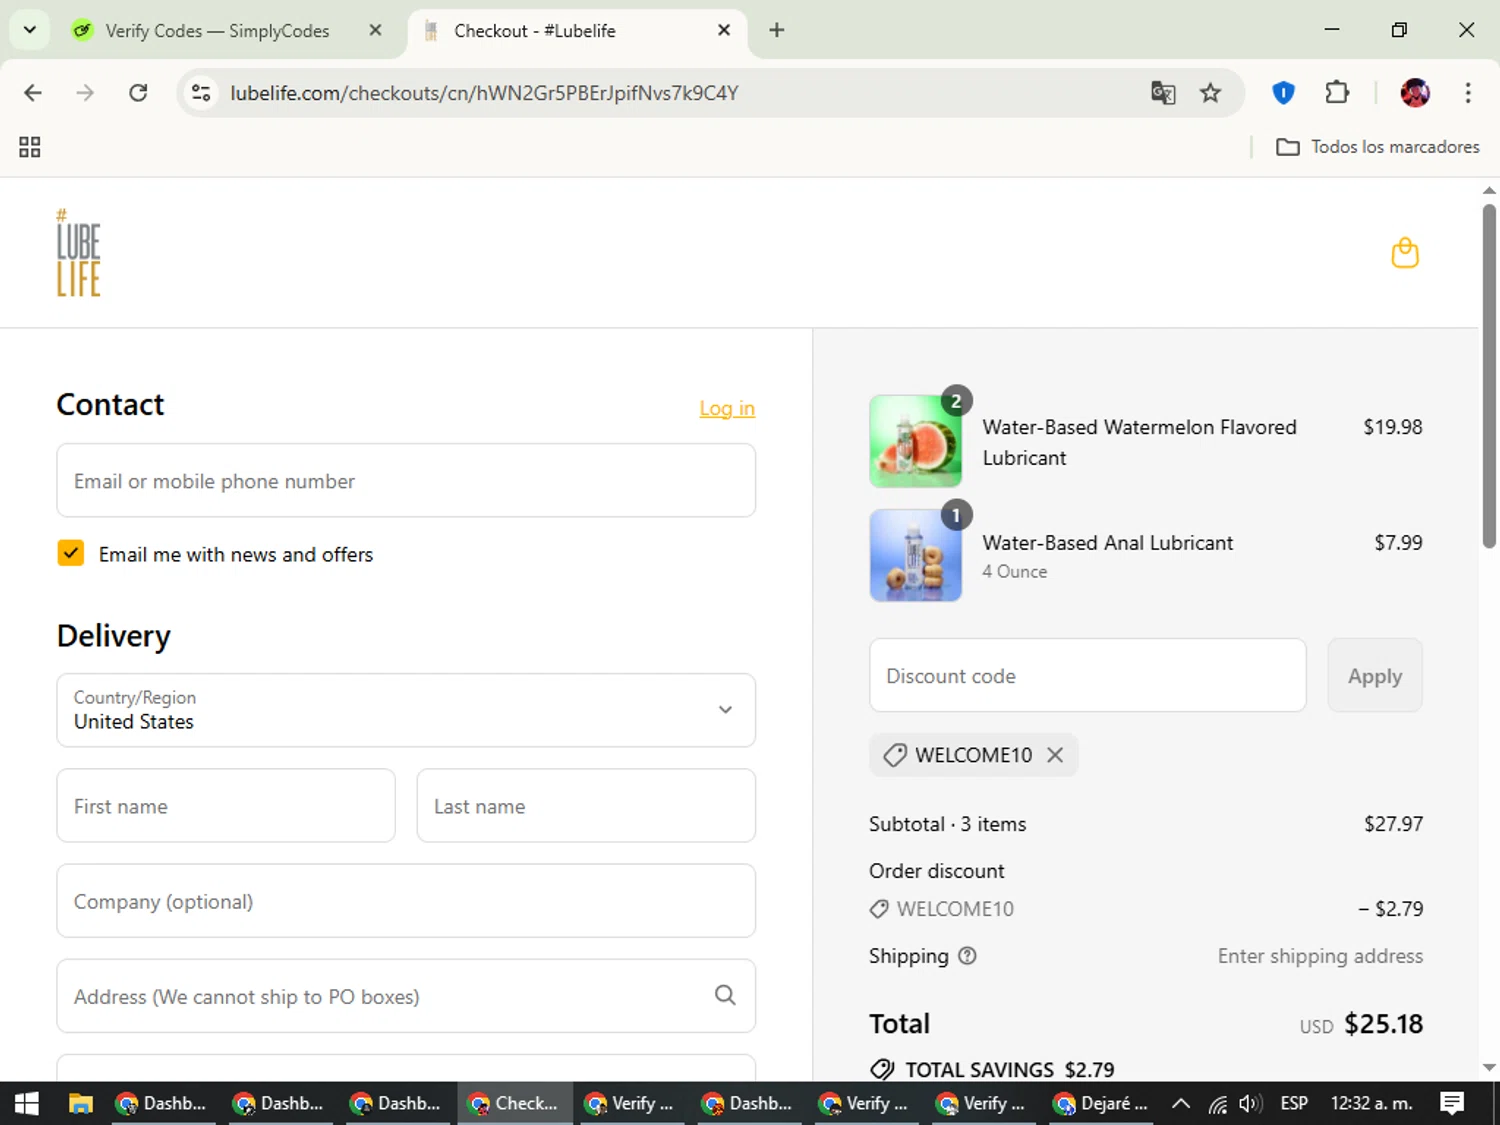Click the Log in link

727,408
